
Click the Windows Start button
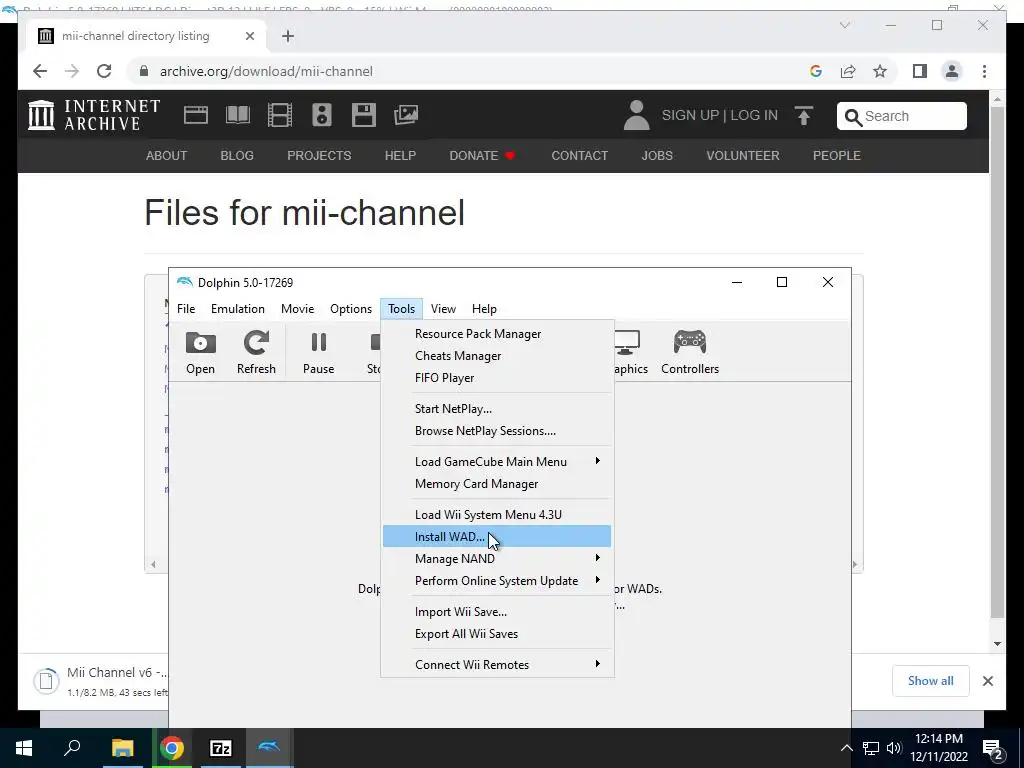[x=24, y=748]
